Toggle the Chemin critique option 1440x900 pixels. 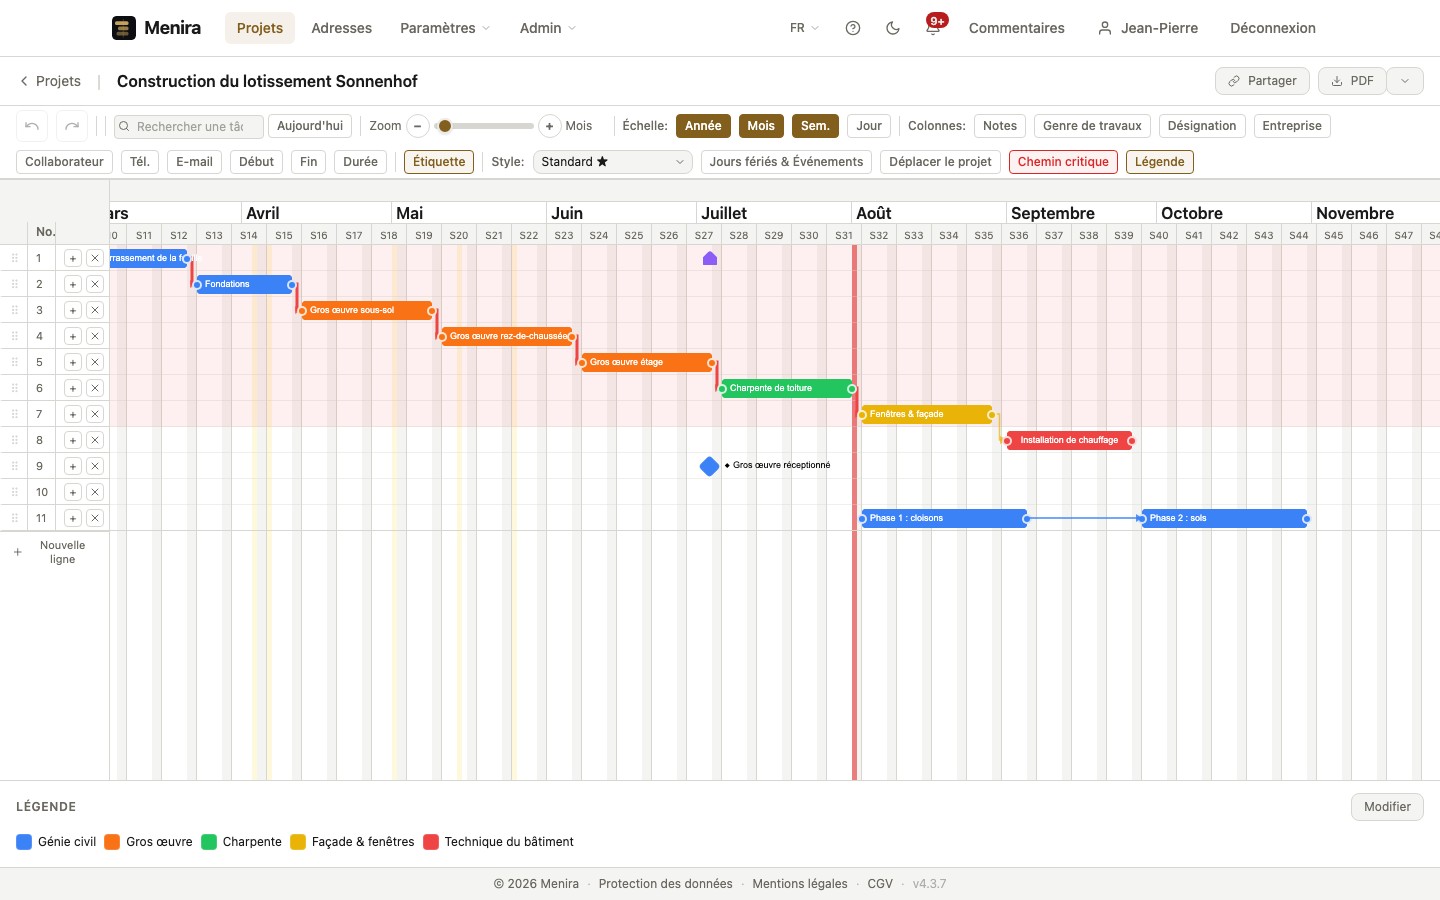pyautogui.click(x=1063, y=162)
